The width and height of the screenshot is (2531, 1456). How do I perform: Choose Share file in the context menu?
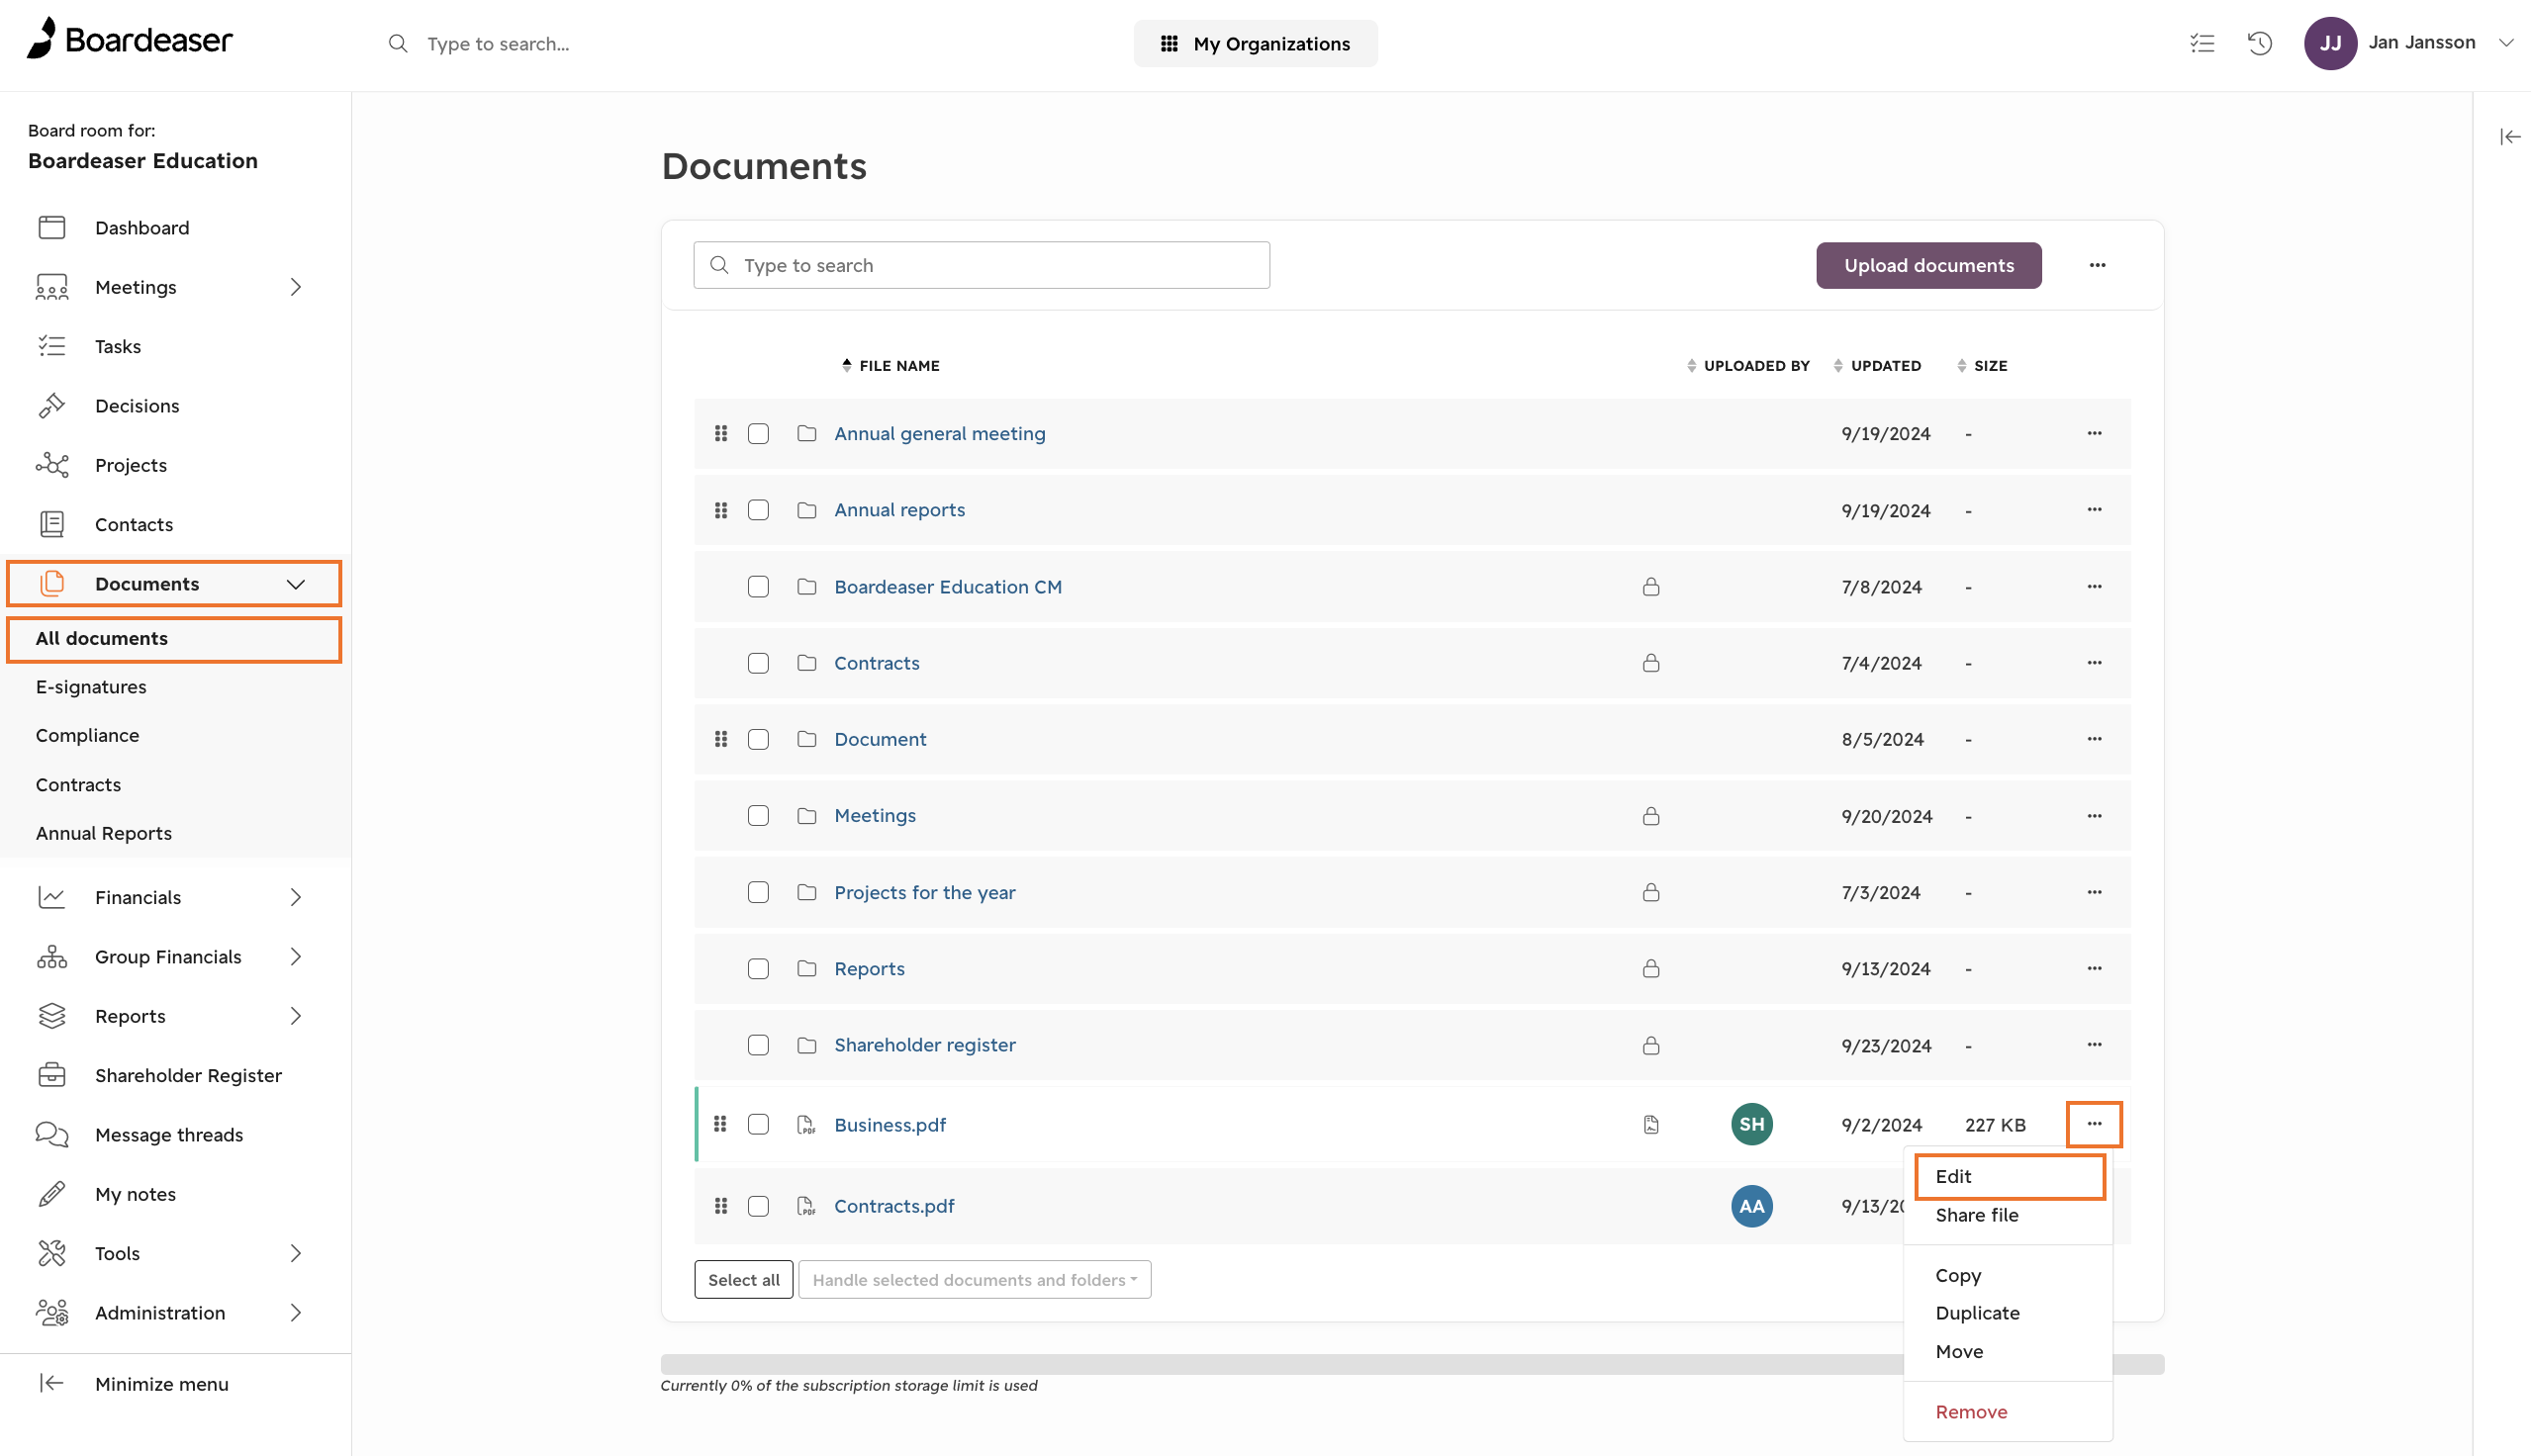coord(1976,1215)
